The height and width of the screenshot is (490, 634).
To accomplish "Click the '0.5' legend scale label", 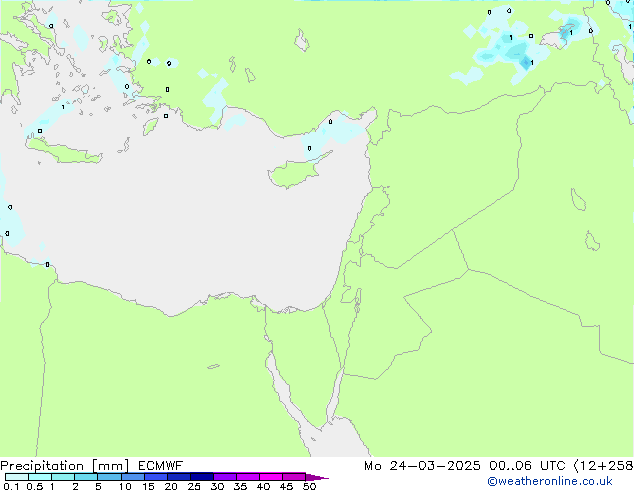I will 35,486.
